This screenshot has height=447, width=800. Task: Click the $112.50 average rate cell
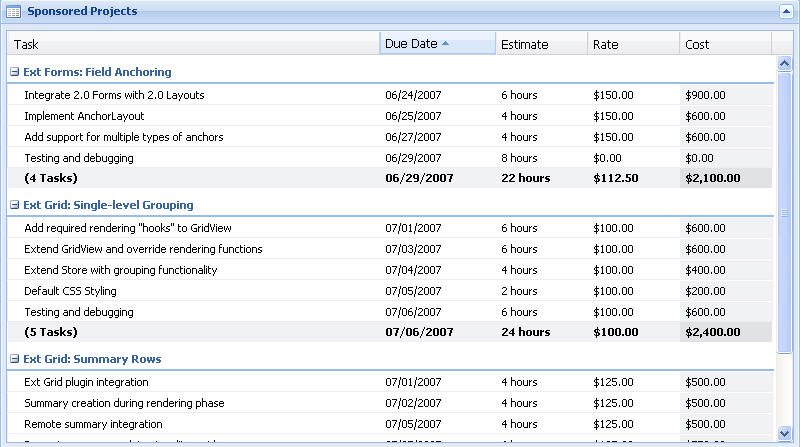tap(616, 178)
